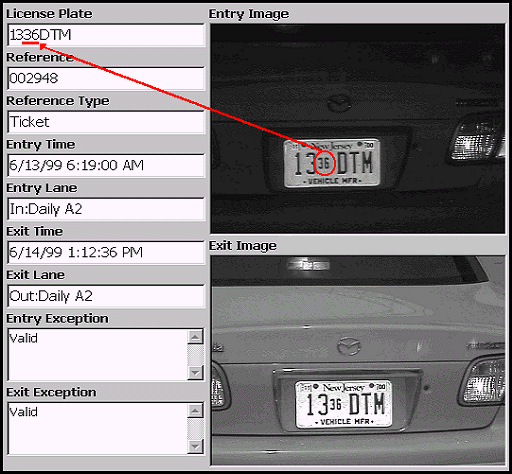Click the Mazda logo in Exit Image
Image resolution: width=512 pixels, height=474 pixels.
point(349,346)
